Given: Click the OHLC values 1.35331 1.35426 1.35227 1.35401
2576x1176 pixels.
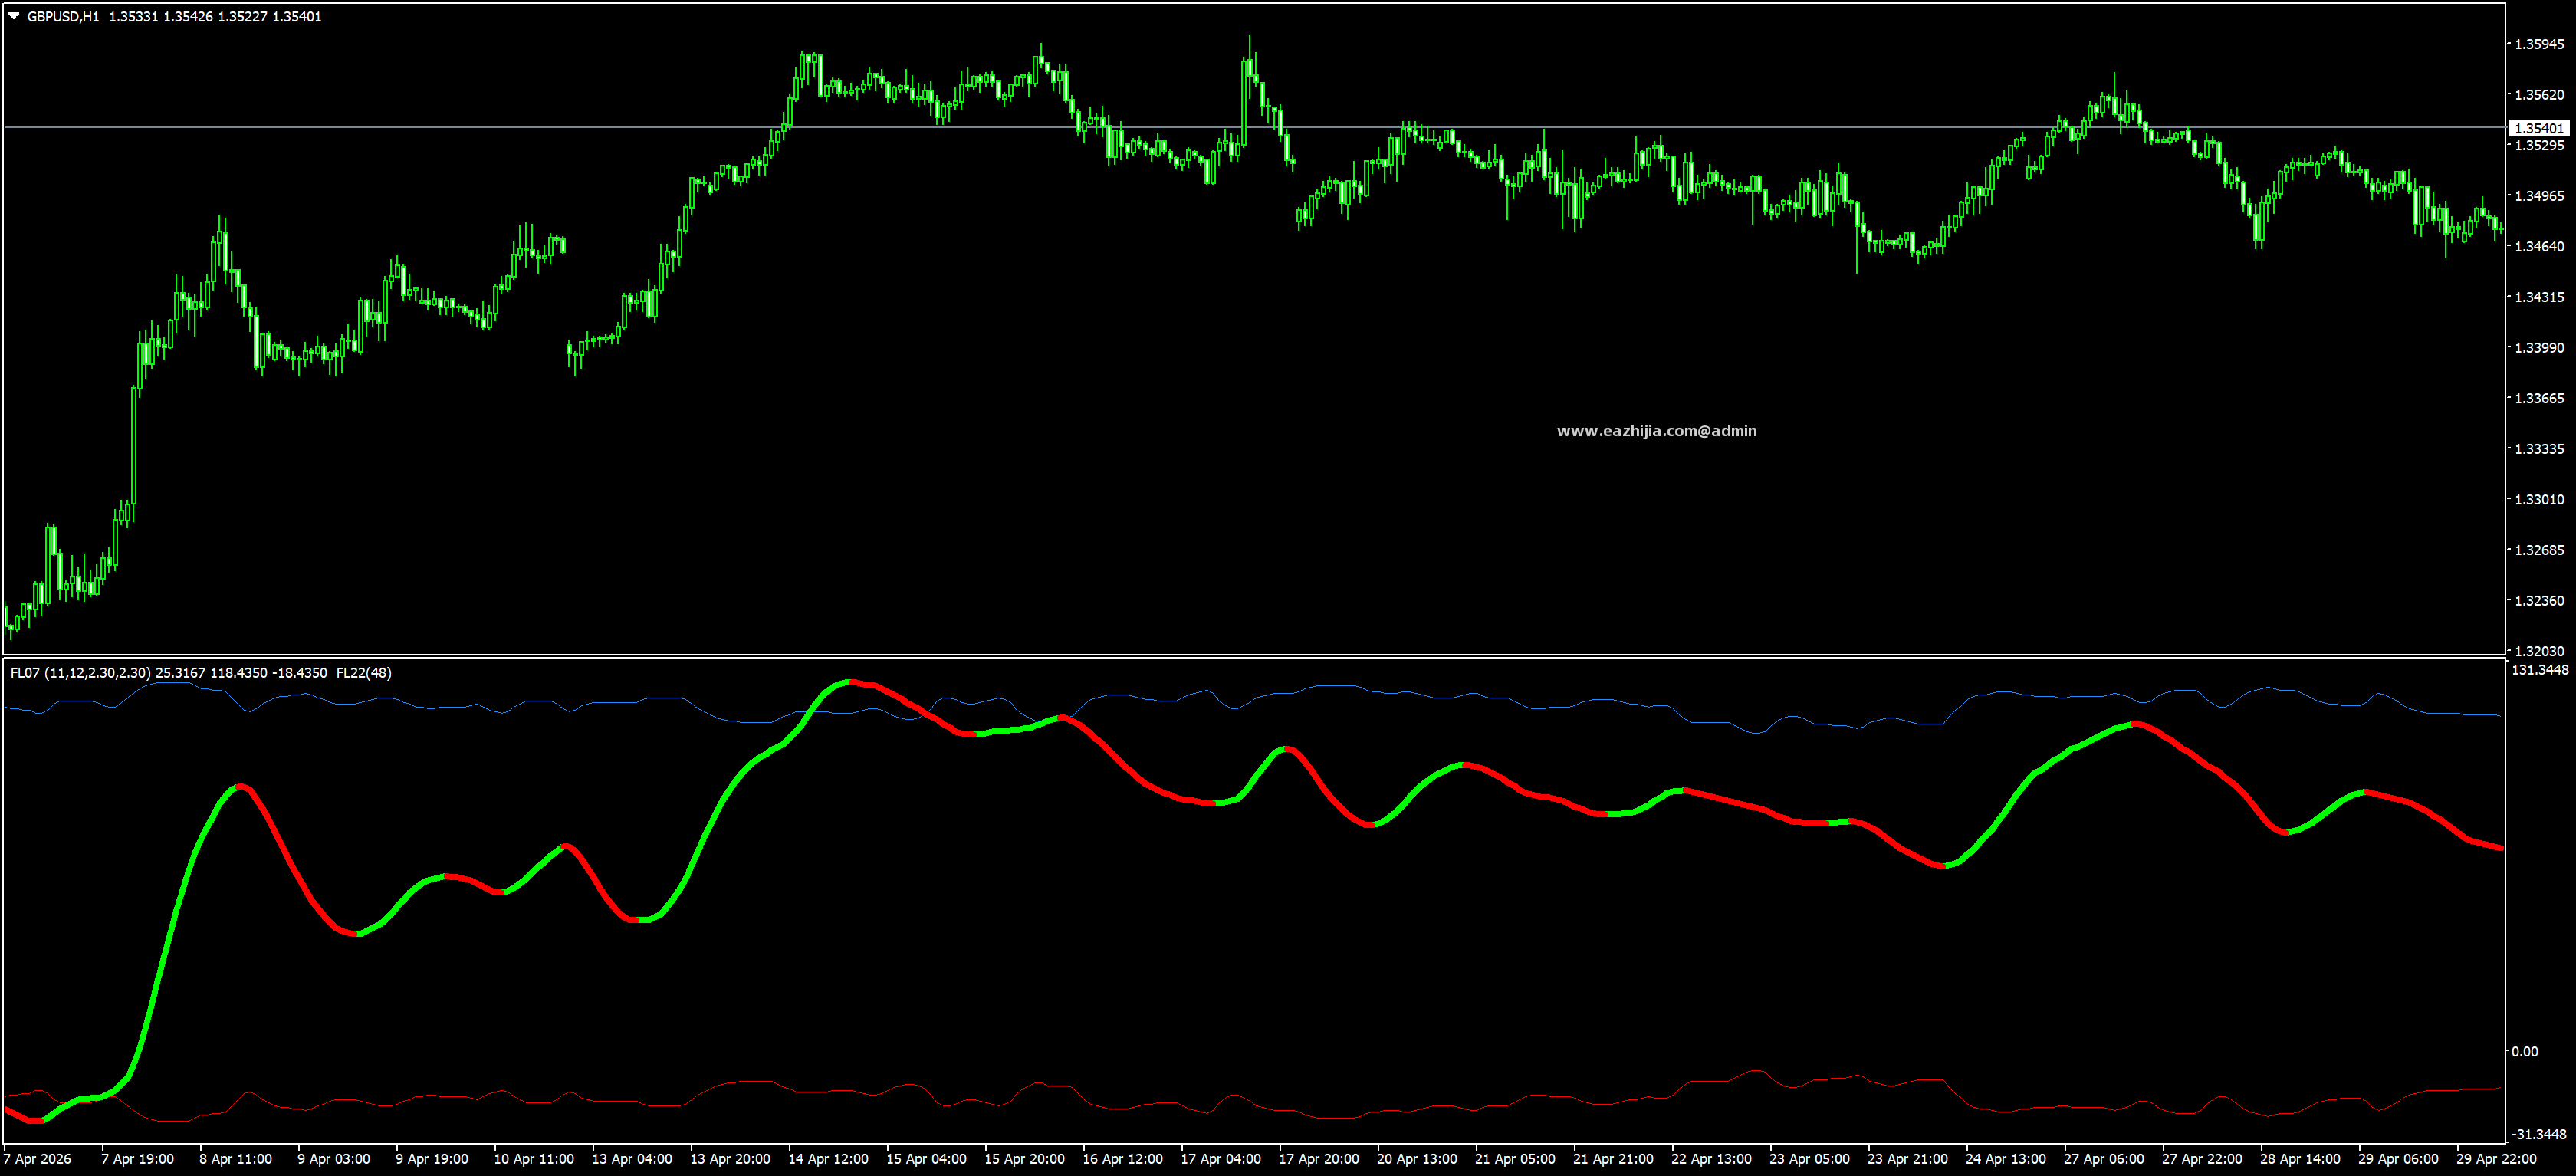Looking at the screenshot, I should tap(215, 17).
